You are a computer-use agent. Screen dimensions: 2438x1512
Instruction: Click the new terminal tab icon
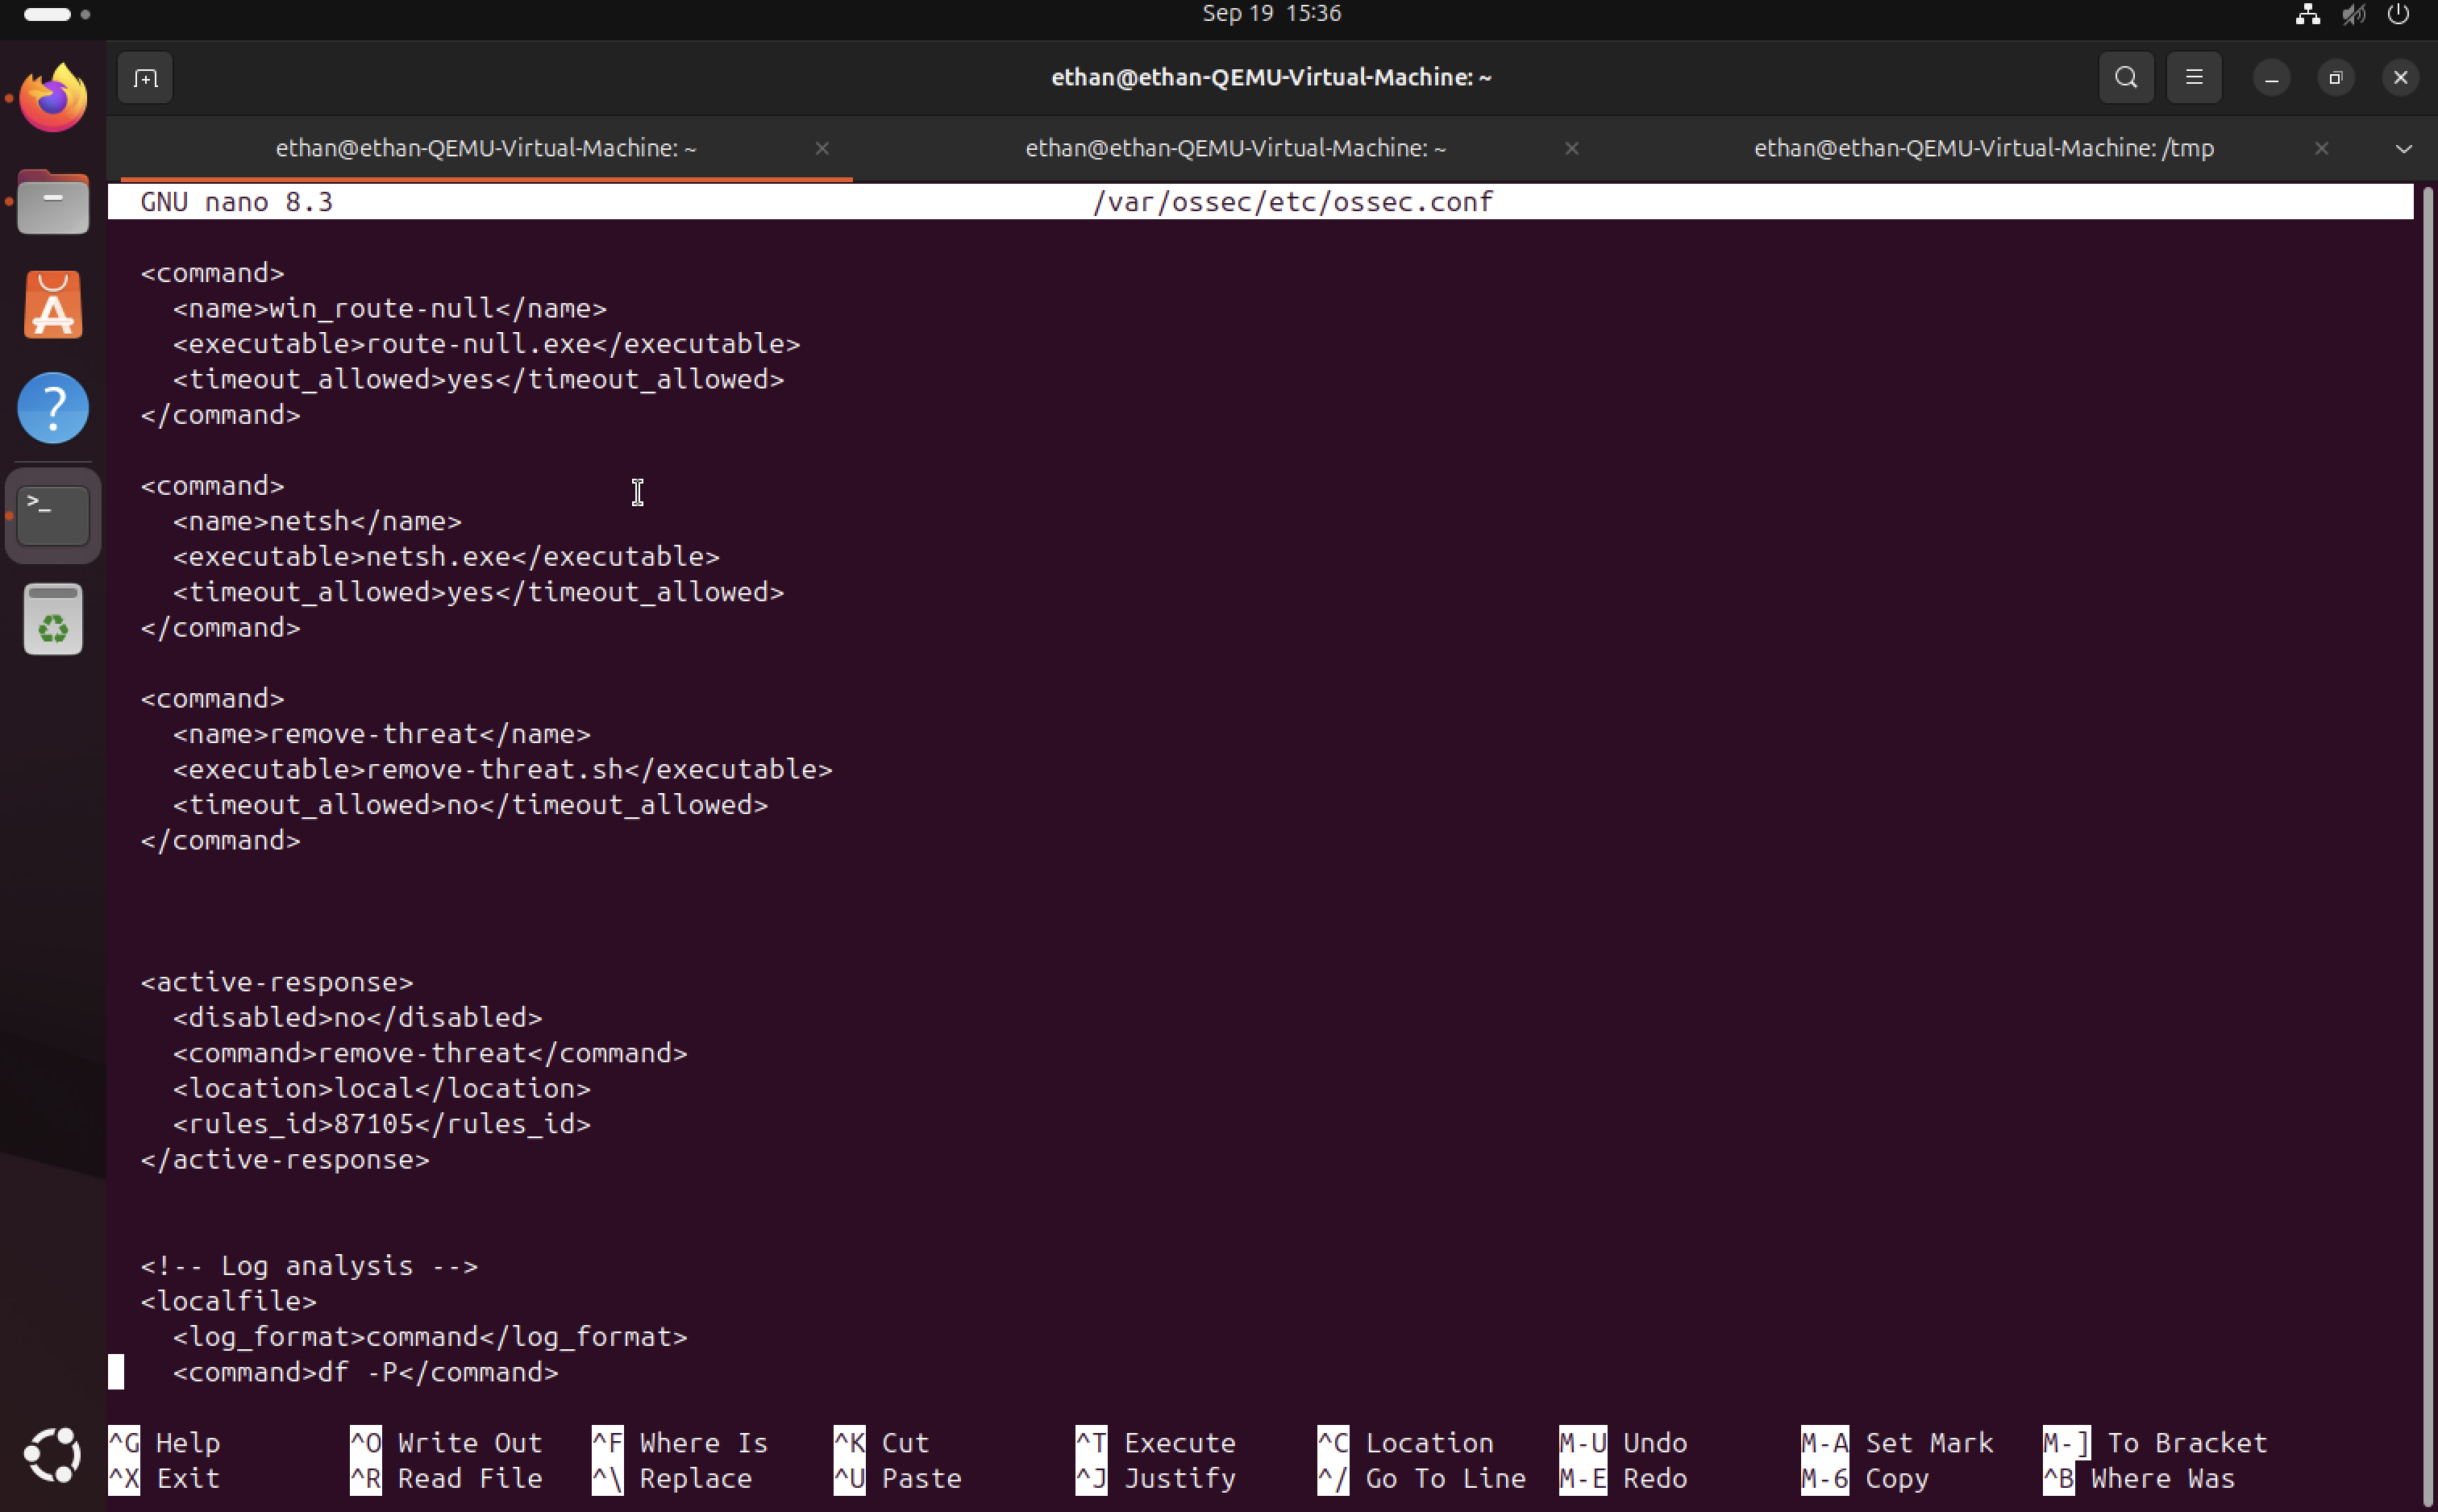coord(145,78)
